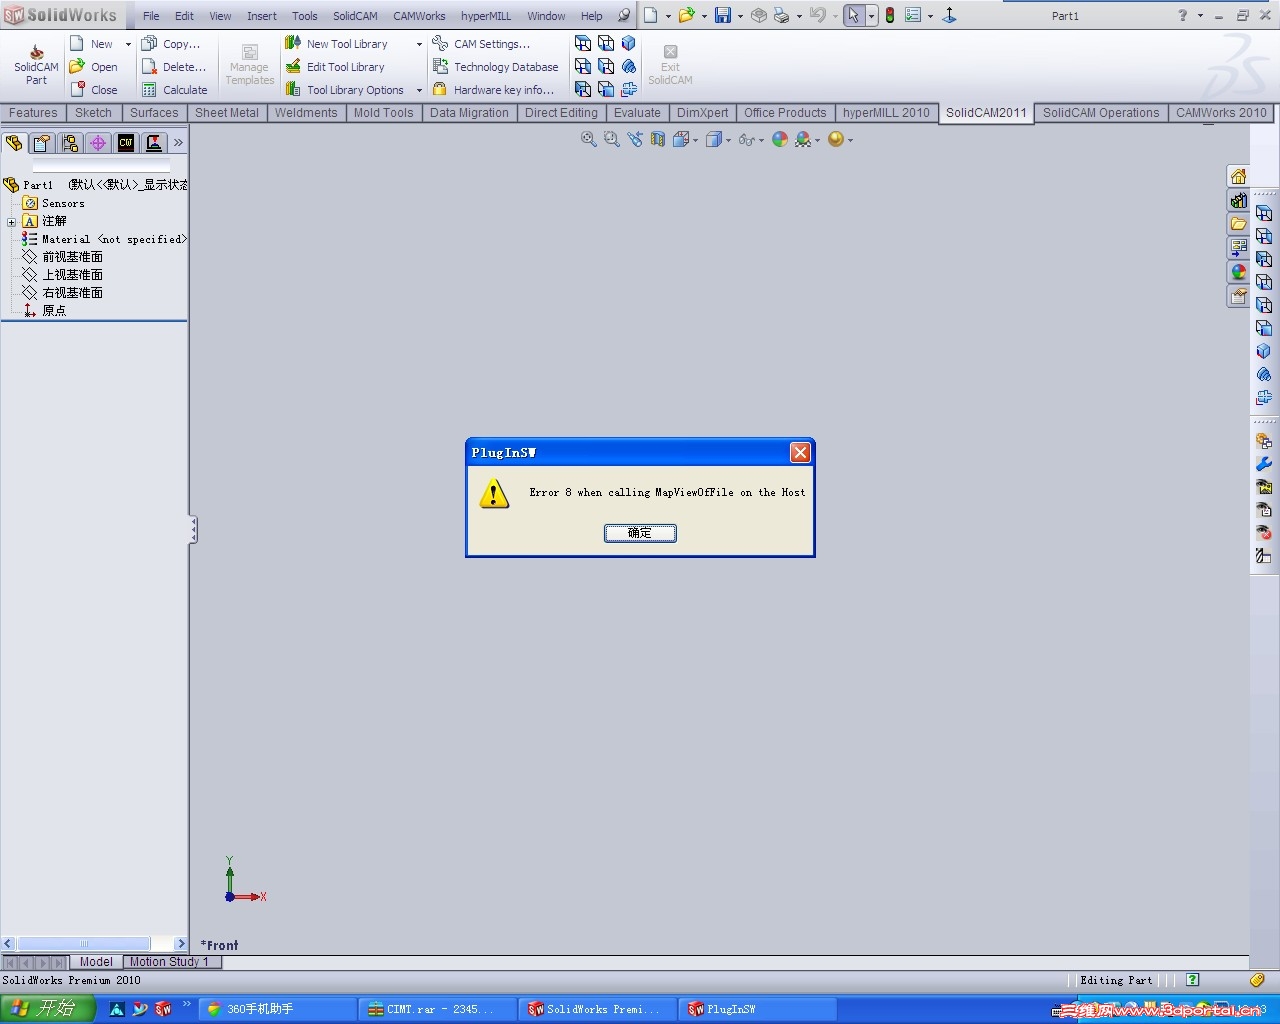Open the Insert menu
1280x1024 pixels.
click(x=262, y=16)
